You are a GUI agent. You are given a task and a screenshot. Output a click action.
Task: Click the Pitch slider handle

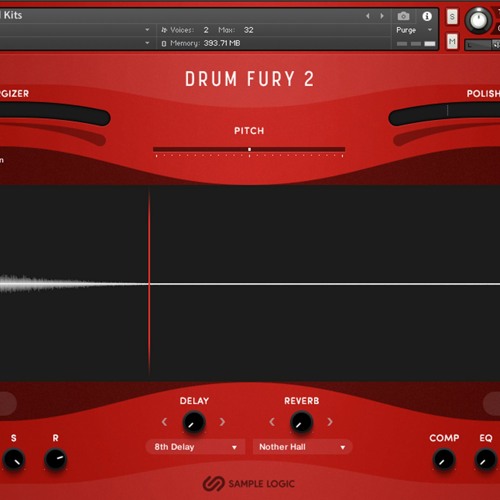[x=249, y=149]
